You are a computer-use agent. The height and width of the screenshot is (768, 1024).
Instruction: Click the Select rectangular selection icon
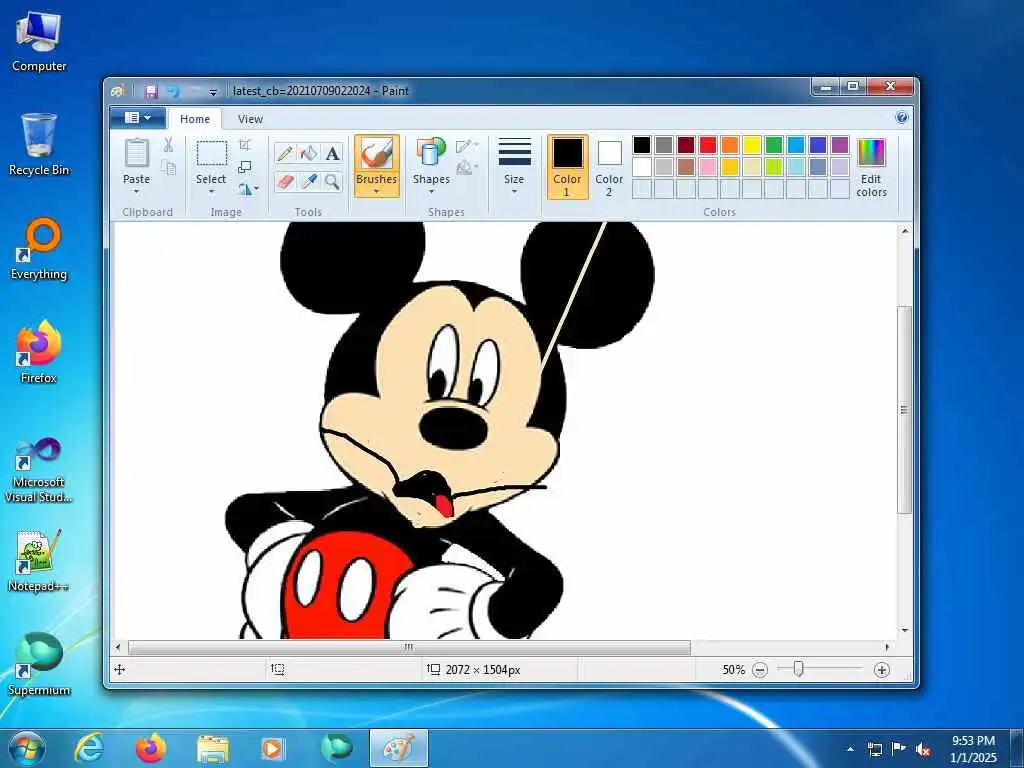pyautogui.click(x=212, y=154)
